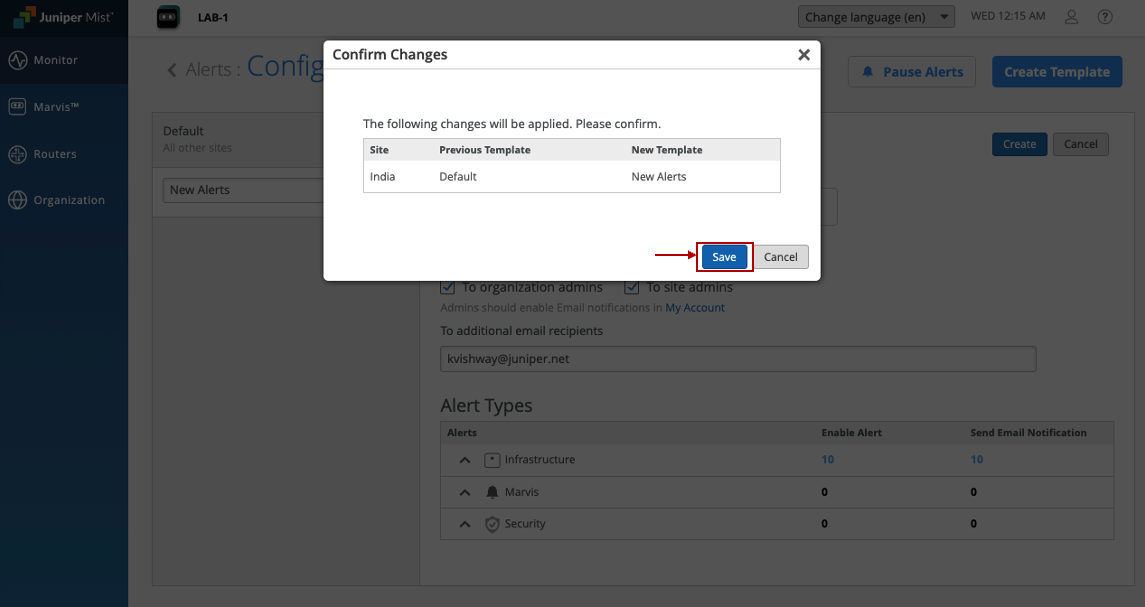Image resolution: width=1145 pixels, height=607 pixels.
Task: Click the Monitor icon in sidebar
Action: [x=17, y=60]
